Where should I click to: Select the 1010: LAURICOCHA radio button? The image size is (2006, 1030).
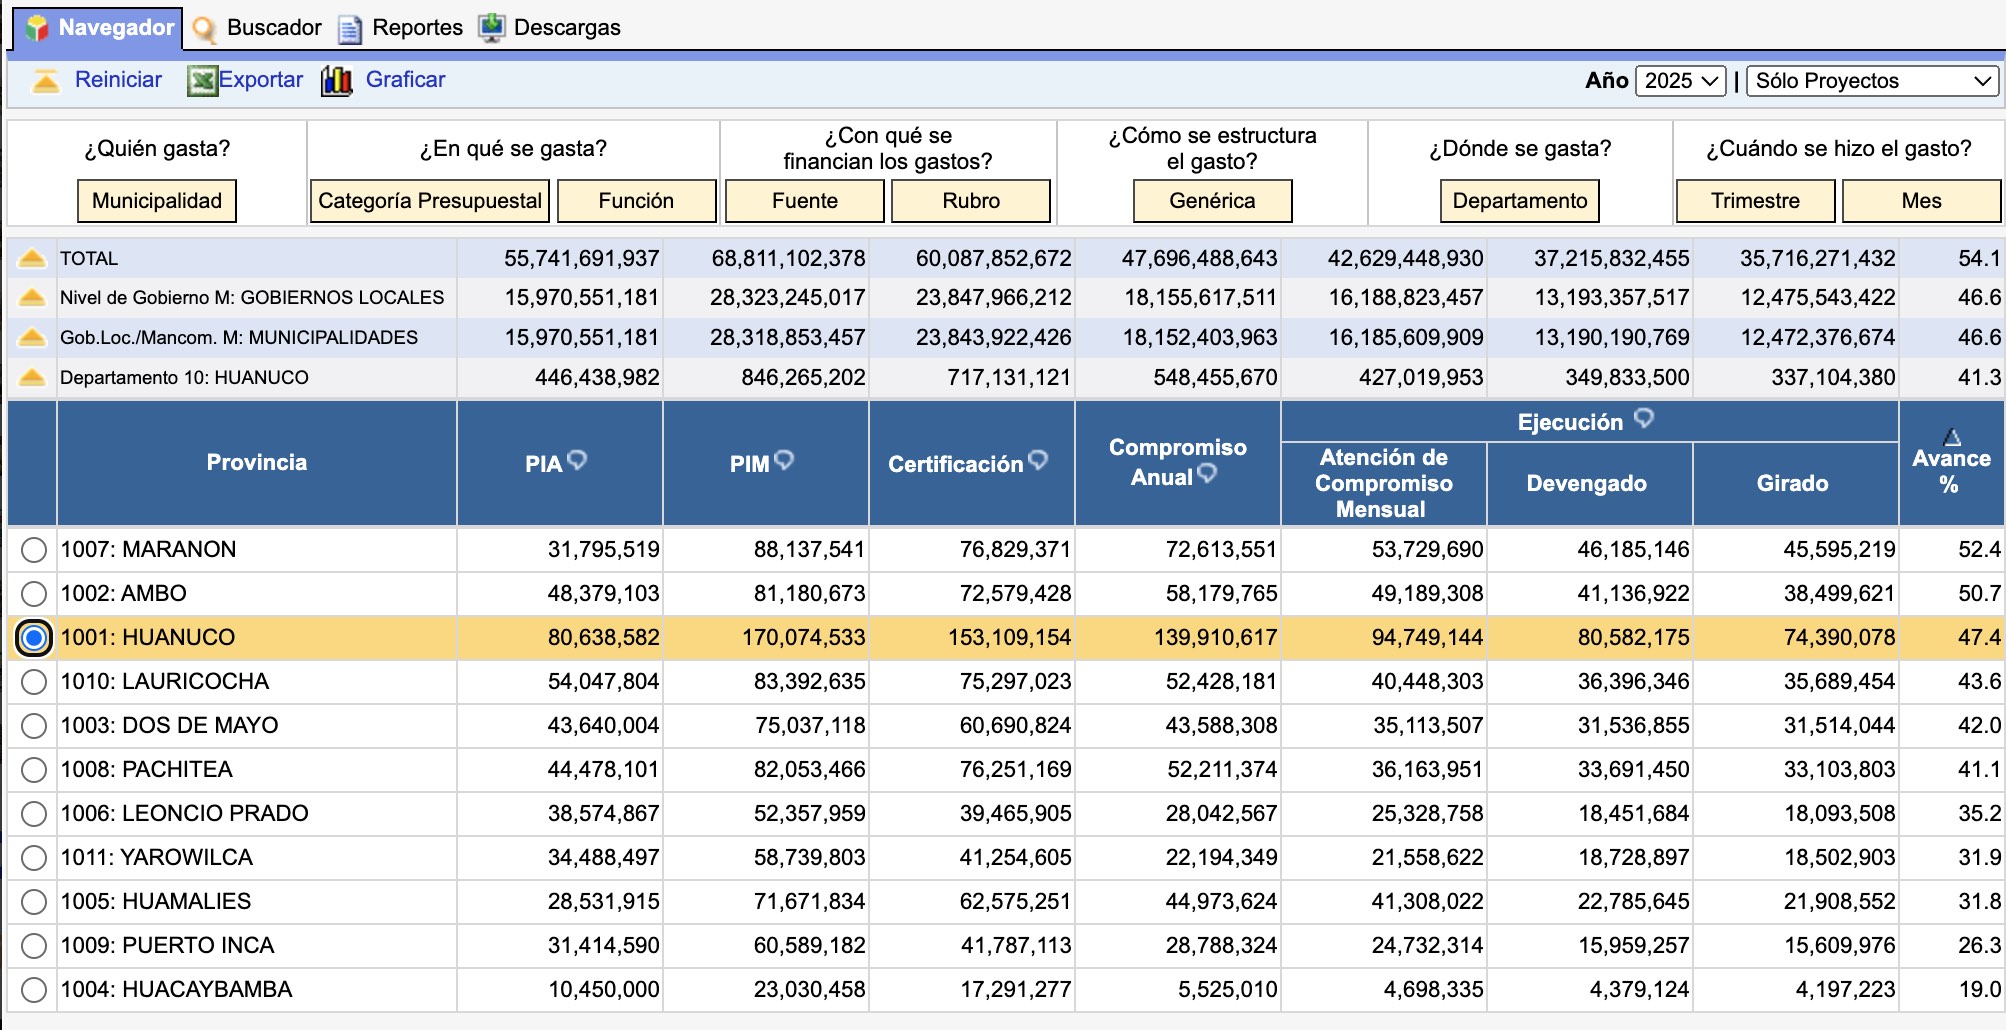(x=34, y=682)
